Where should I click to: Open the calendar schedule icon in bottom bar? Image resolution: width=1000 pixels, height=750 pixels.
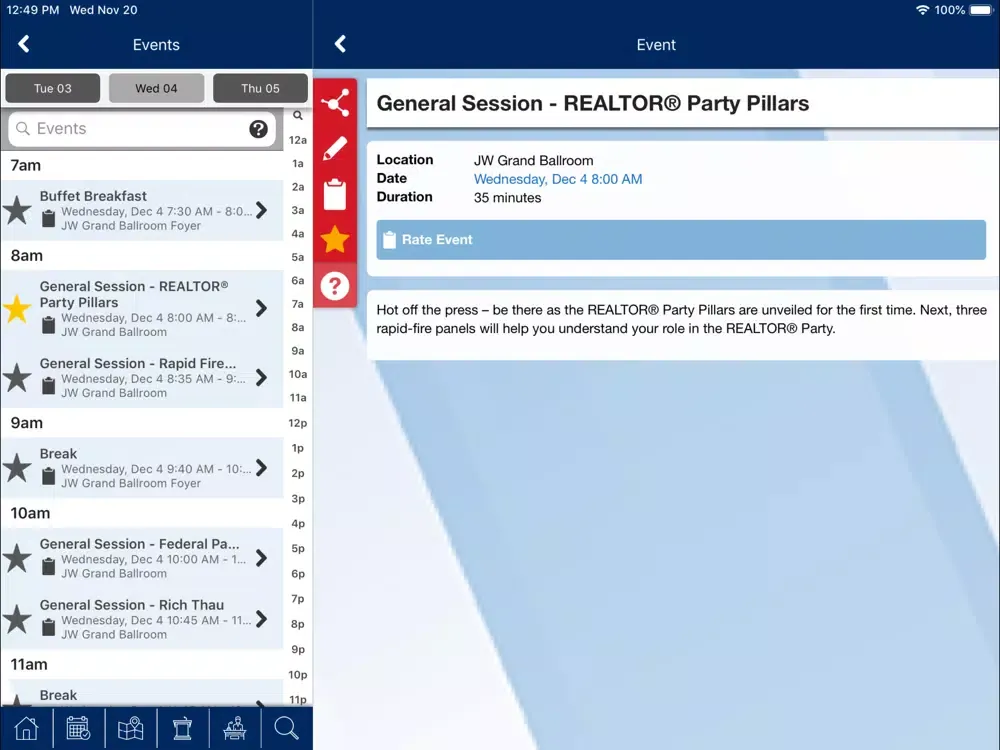[78, 728]
